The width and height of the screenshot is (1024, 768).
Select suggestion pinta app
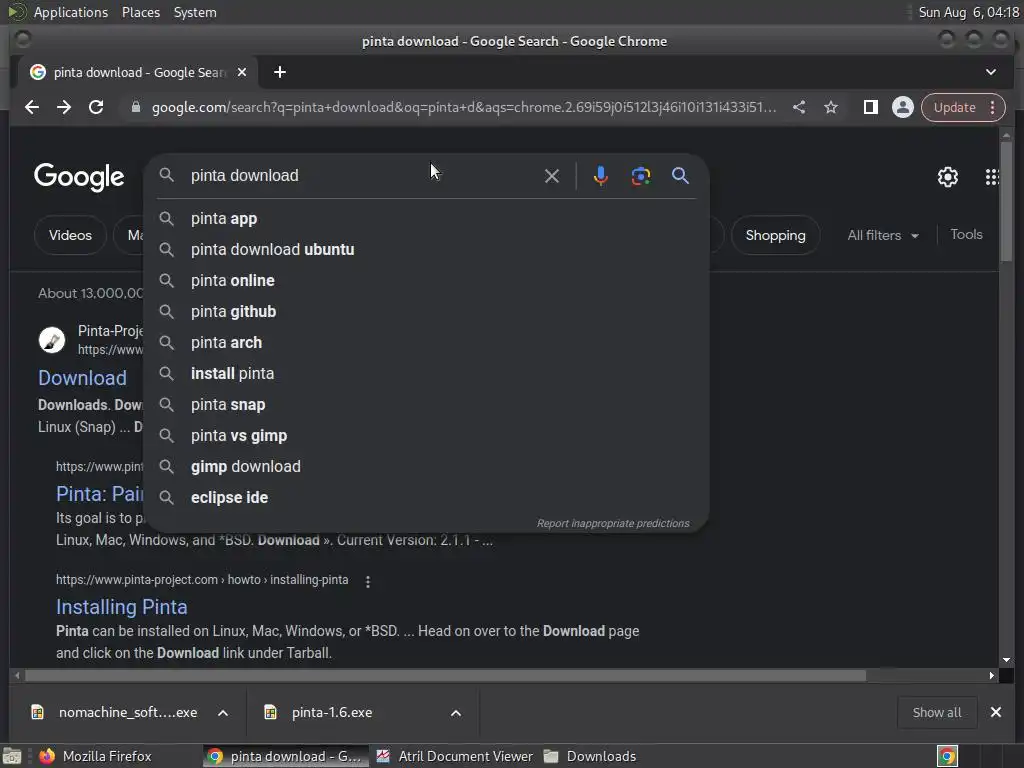coord(426,219)
